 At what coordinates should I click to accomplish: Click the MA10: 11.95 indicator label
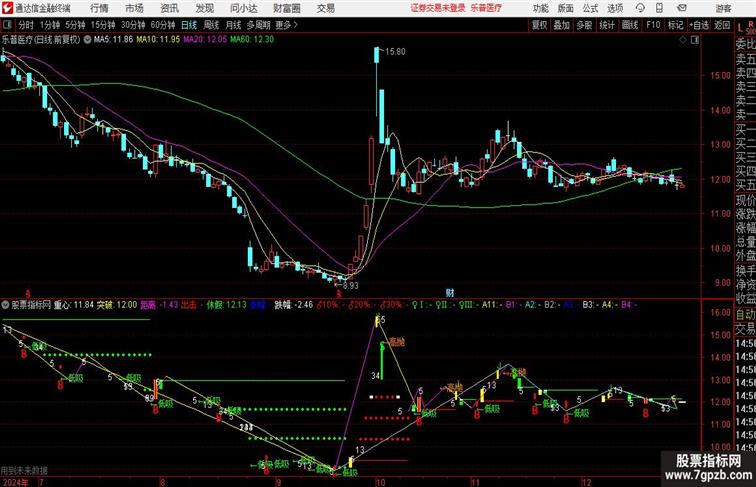pyautogui.click(x=158, y=40)
